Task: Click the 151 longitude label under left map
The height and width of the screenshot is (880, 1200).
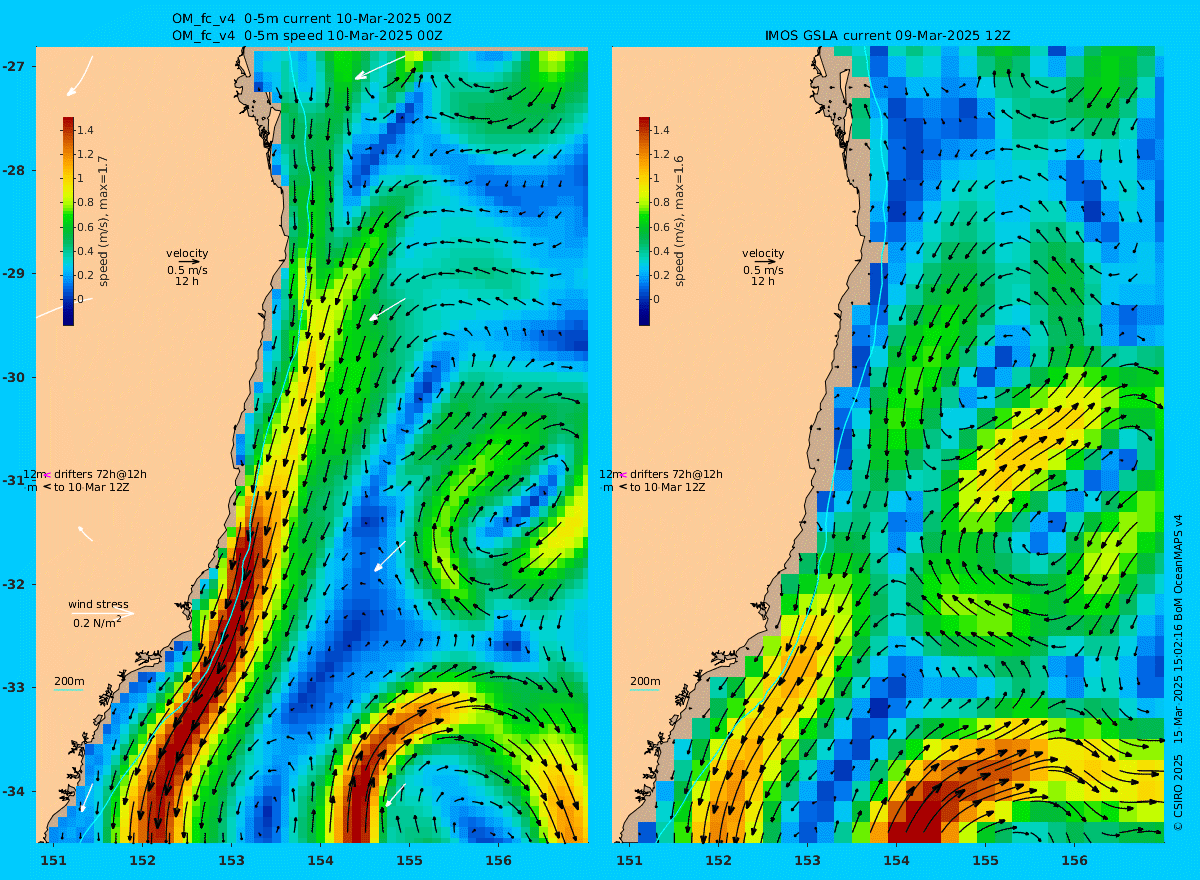Action: click(53, 860)
